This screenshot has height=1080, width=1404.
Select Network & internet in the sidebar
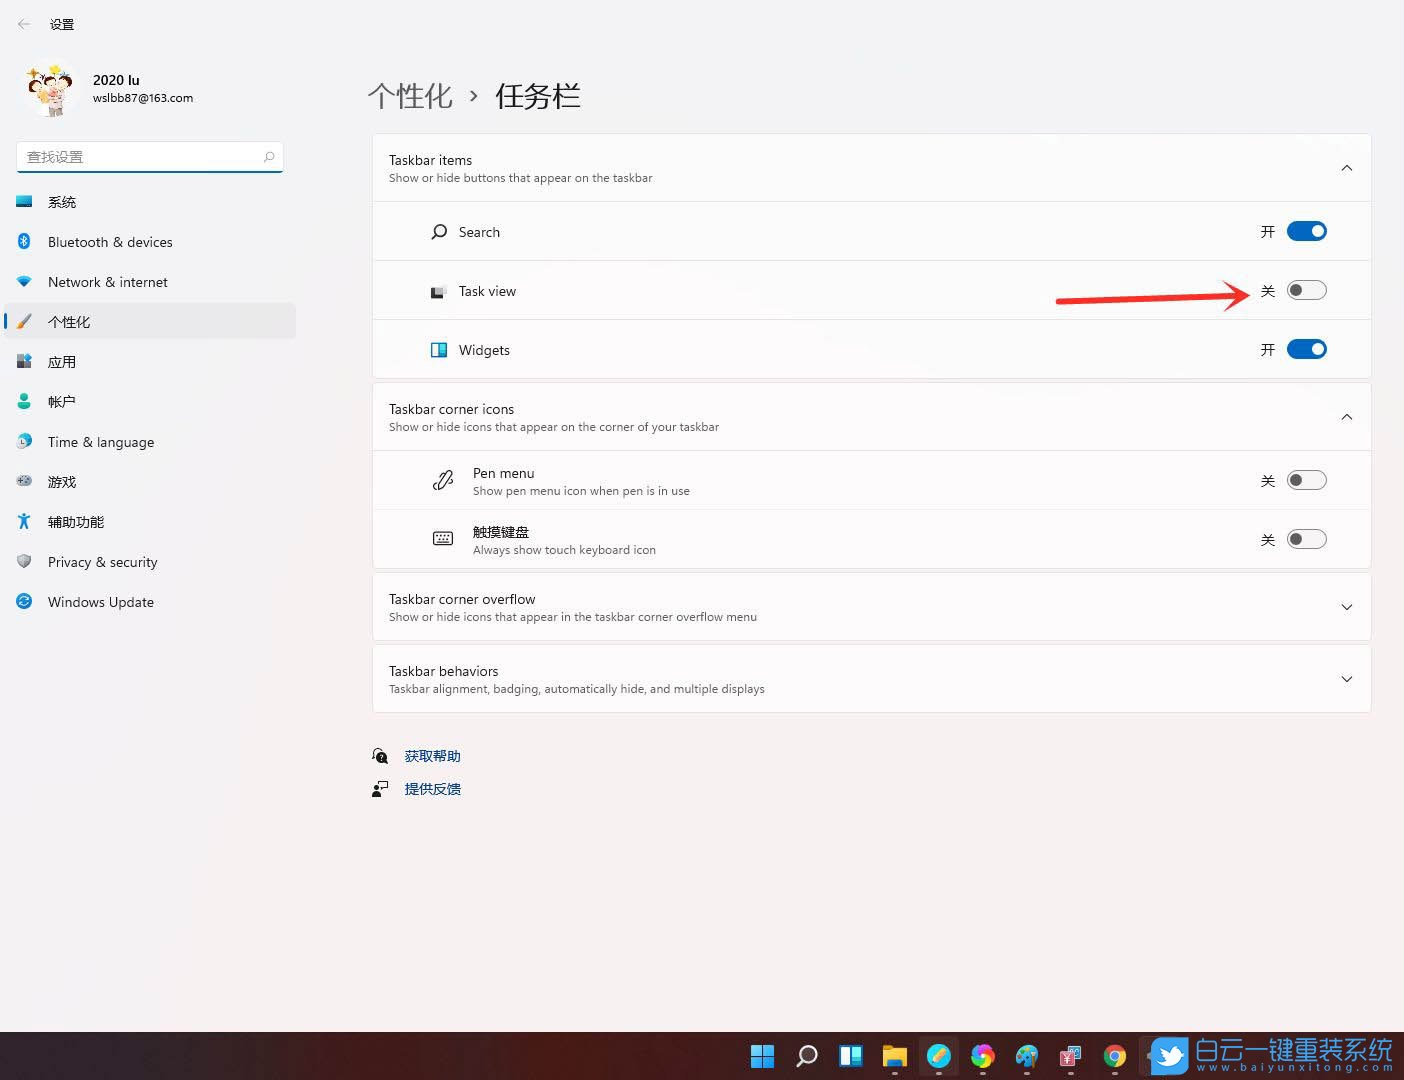107,281
